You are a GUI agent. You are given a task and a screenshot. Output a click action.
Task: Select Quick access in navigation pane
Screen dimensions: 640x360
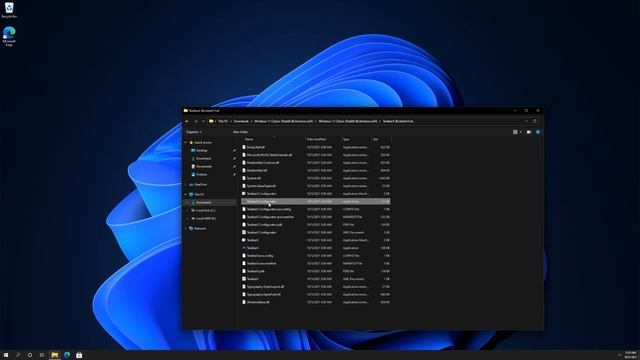tap(202, 142)
